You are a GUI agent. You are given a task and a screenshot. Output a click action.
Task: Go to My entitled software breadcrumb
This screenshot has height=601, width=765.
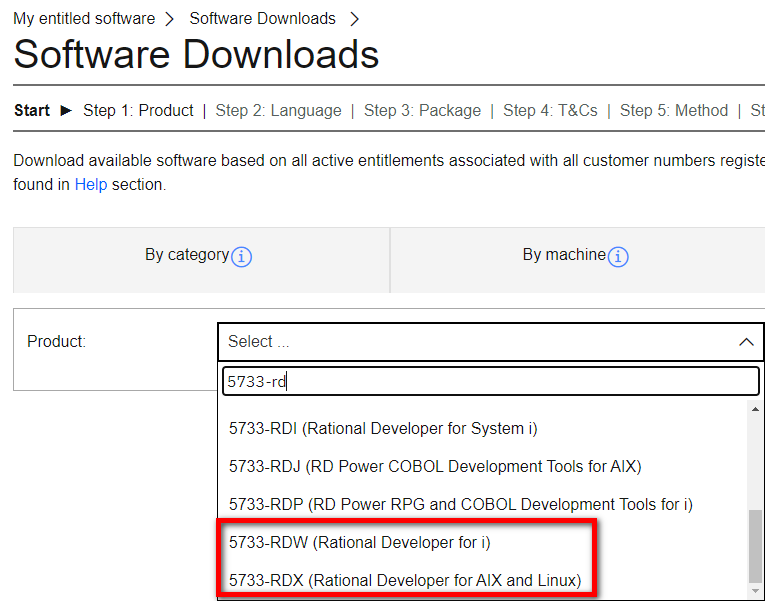pos(84,19)
